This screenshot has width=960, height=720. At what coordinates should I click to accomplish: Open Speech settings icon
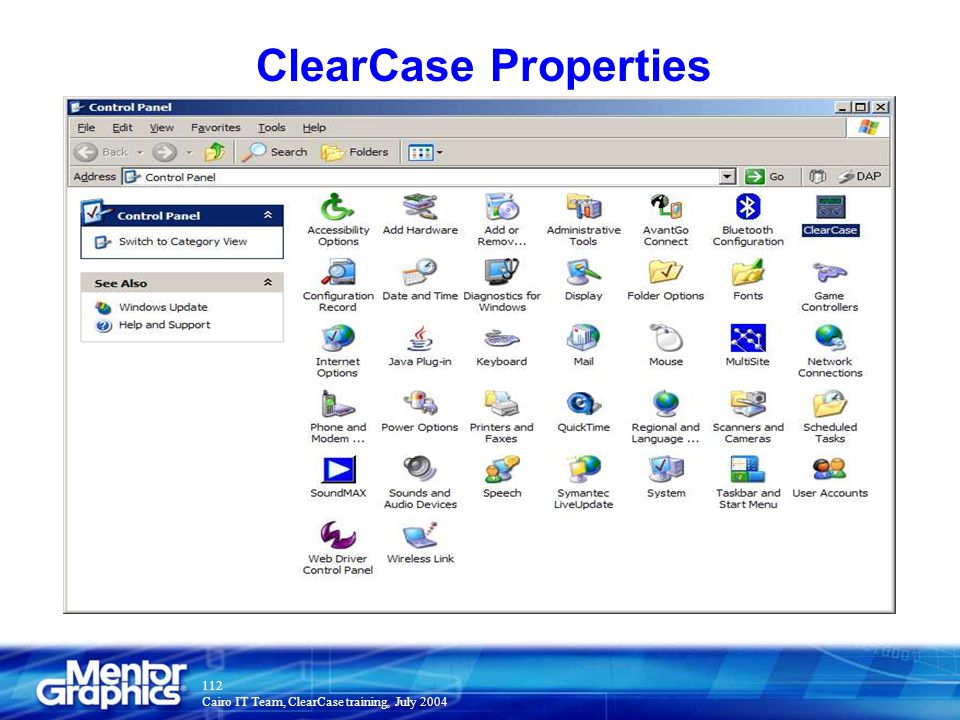tap(501, 470)
